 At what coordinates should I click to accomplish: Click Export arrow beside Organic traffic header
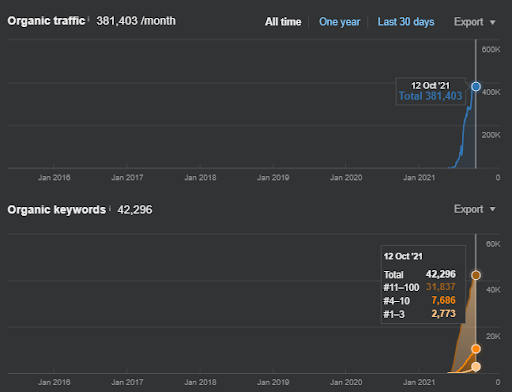click(x=492, y=23)
